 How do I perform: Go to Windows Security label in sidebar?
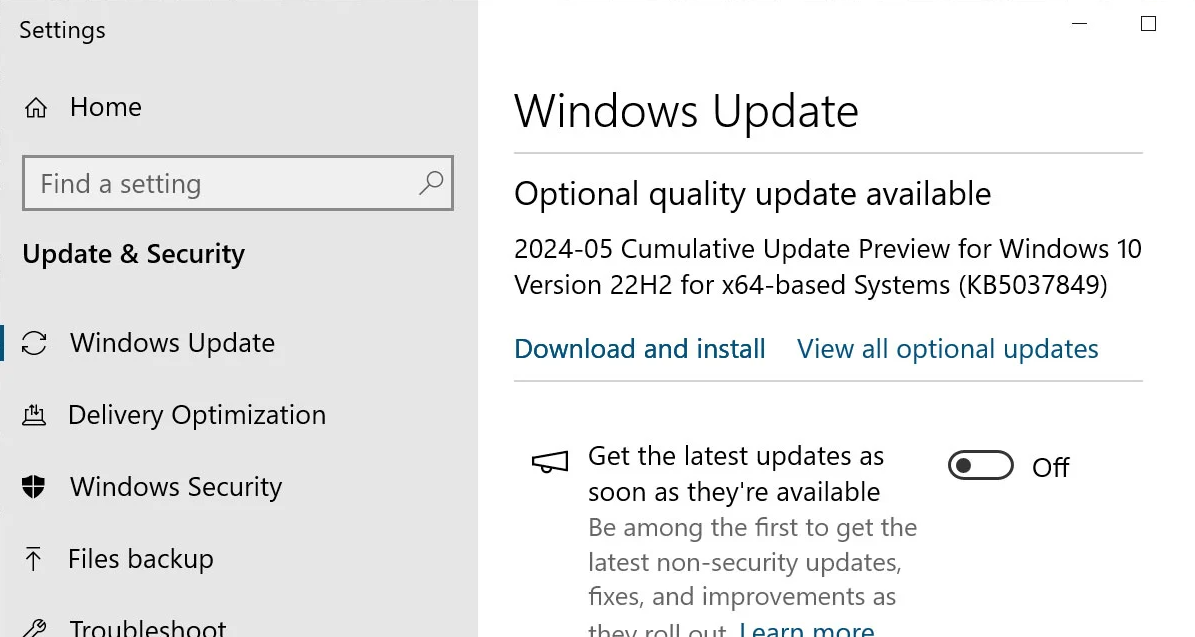point(176,488)
